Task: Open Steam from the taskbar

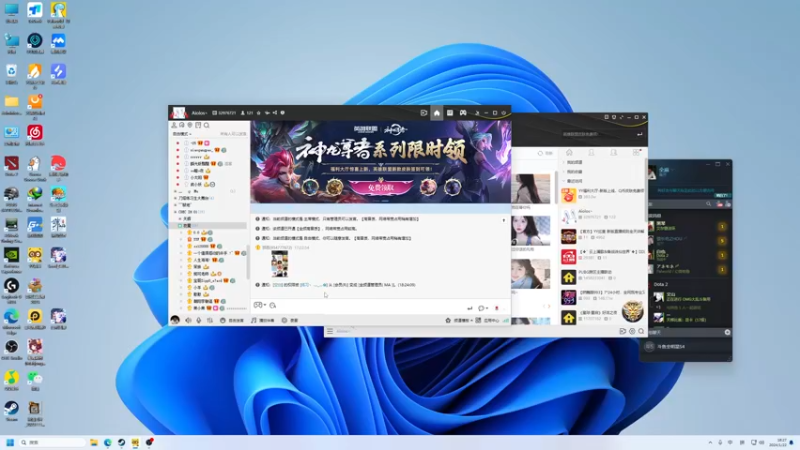Action: (x=121, y=442)
